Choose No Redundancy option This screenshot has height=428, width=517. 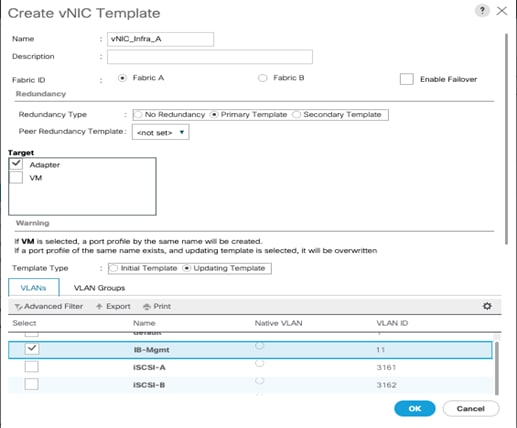pos(138,115)
